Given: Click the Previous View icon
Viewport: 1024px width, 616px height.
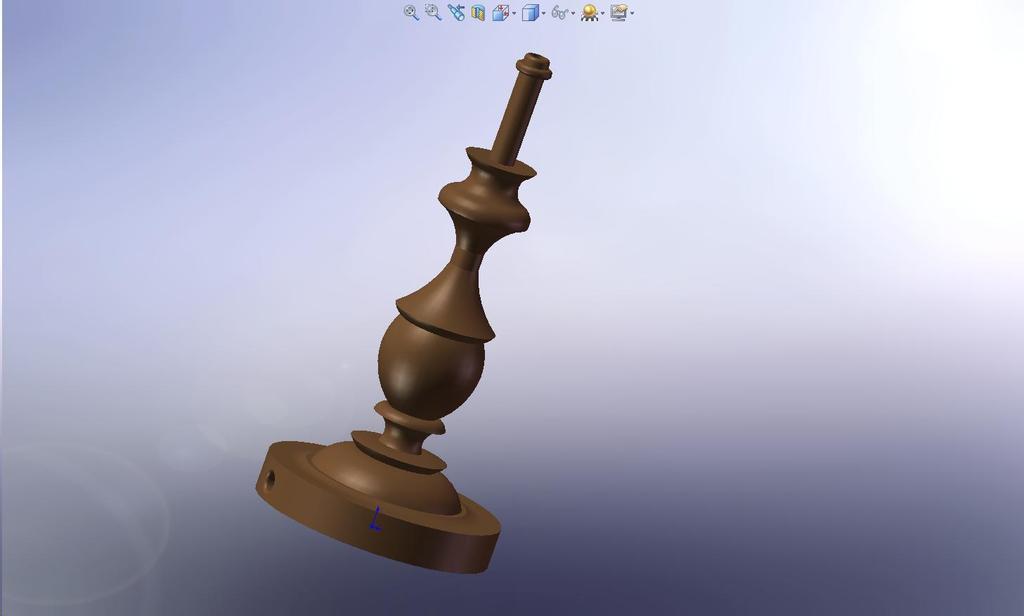Looking at the screenshot, I should click(x=456, y=12).
